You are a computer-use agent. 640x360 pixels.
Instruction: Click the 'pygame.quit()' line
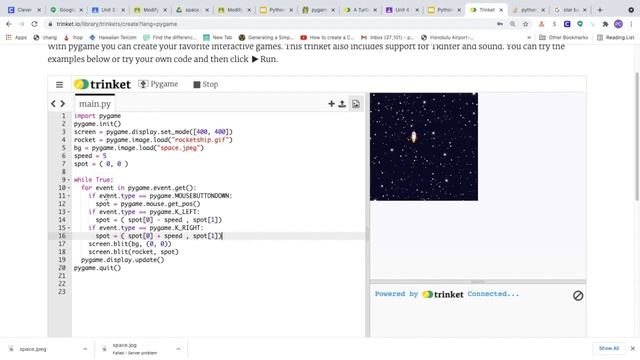[x=97, y=268]
